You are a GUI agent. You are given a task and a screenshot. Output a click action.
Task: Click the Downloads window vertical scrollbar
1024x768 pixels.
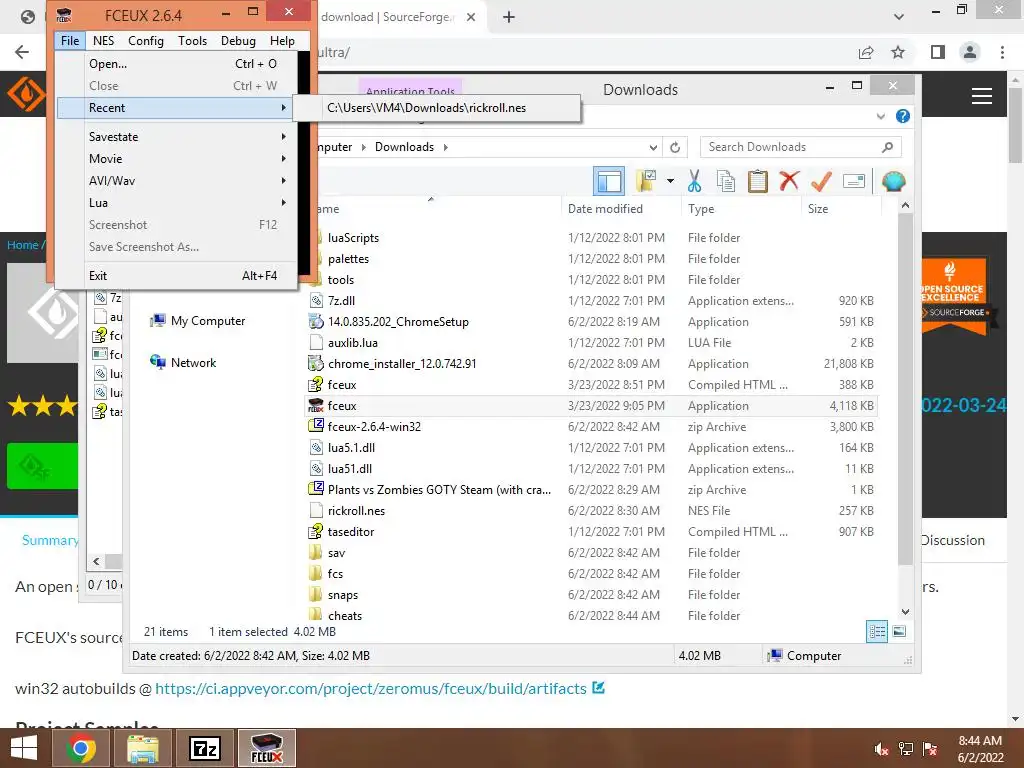[x=905, y=389]
